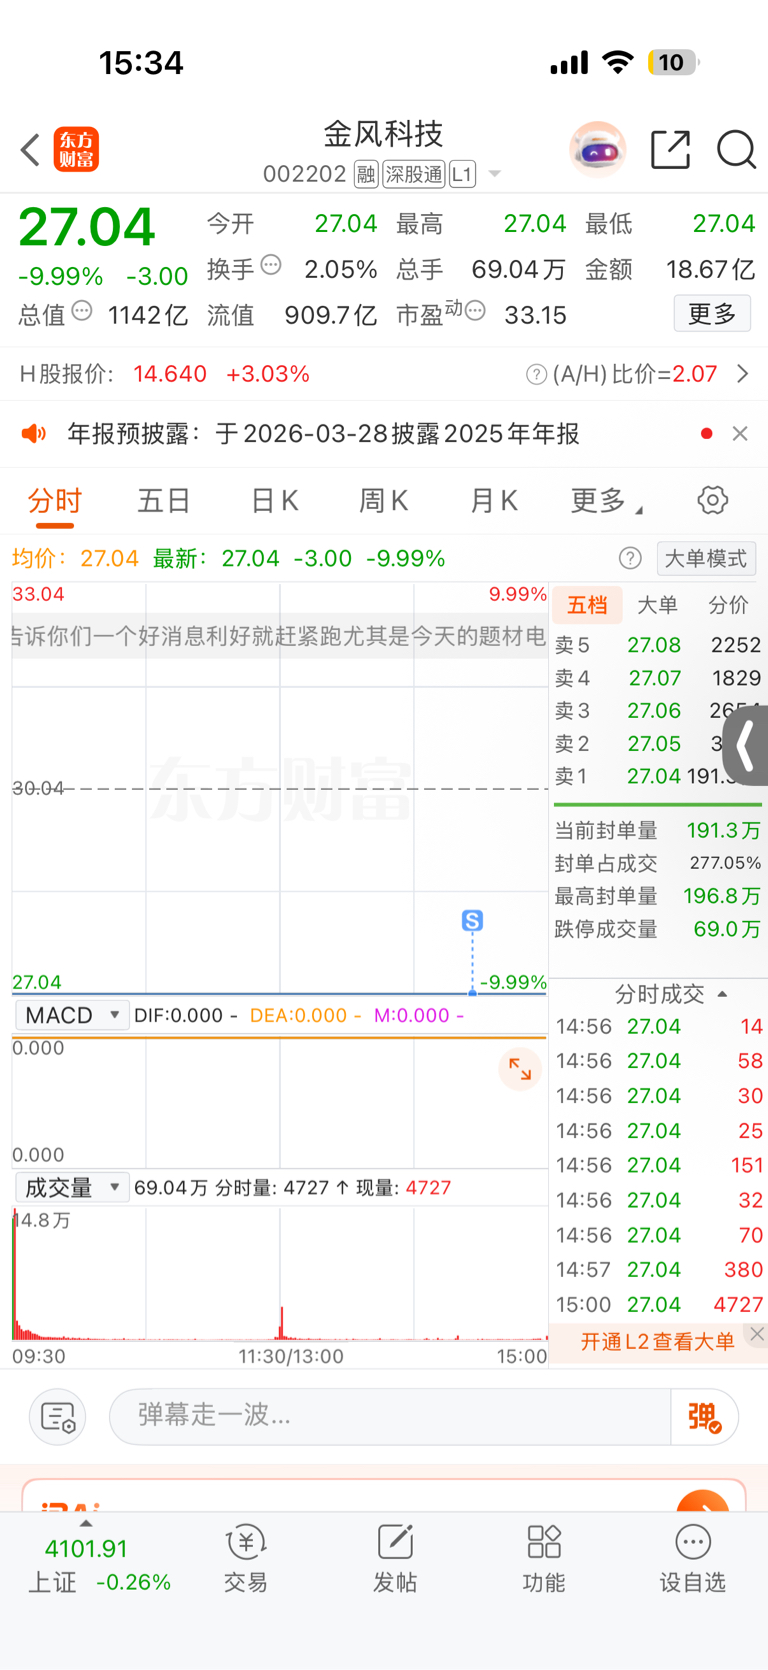Expand the stock title dropdown arrow
The height and width of the screenshot is (1670, 768).
coord(495,175)
